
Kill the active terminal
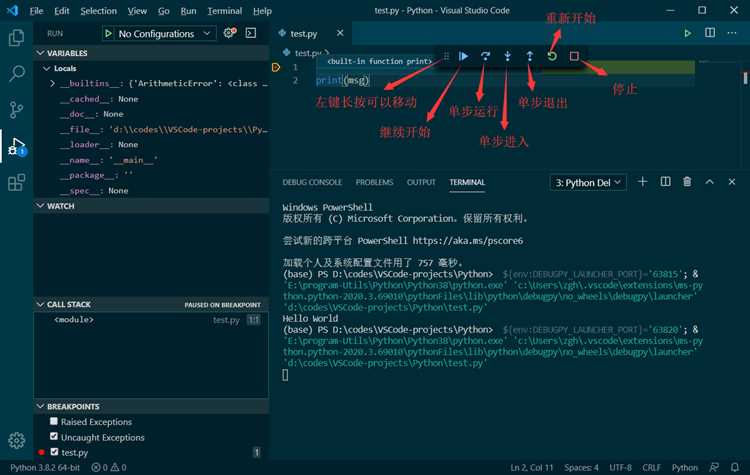(687, 182)
